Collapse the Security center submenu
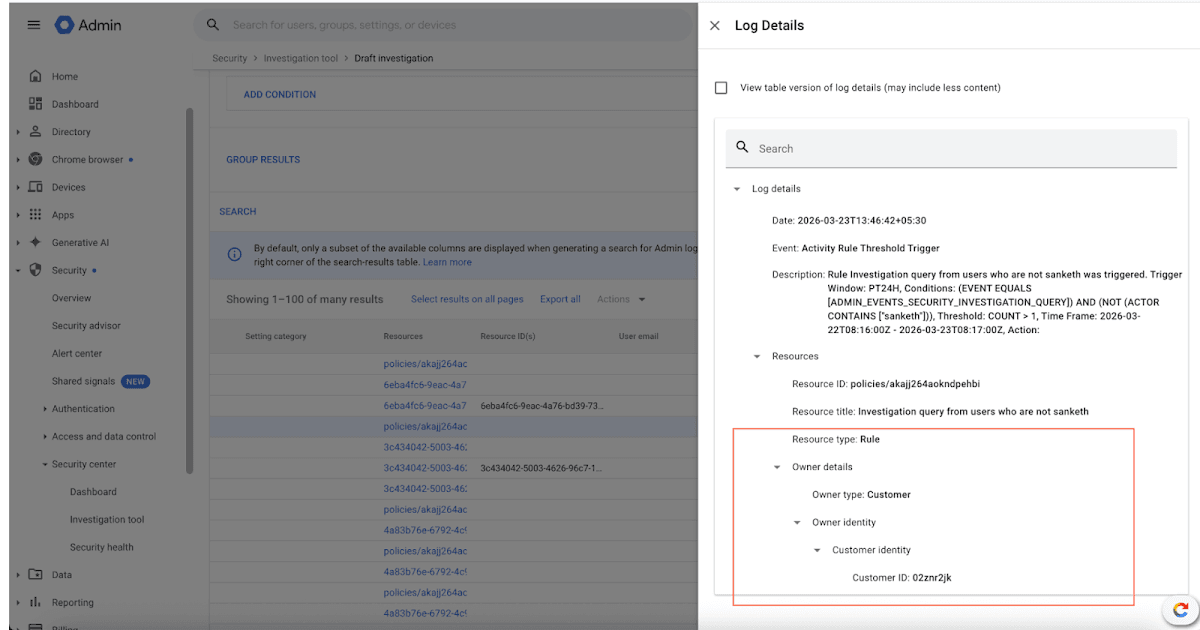Image resolution: width=1200 pixels, height=630 pixels. [x=45, y=464]
